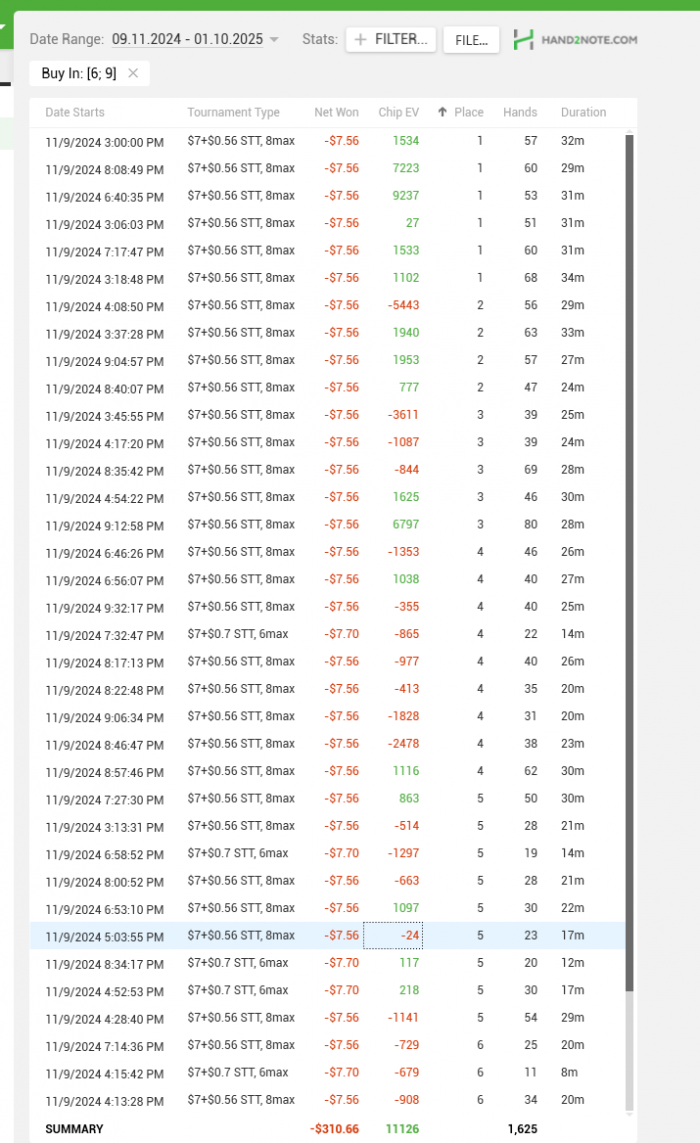Open the Date Range dropdown arrow
The width and height of the screenshot is (700, 1143).
click(x=276, y=40)
